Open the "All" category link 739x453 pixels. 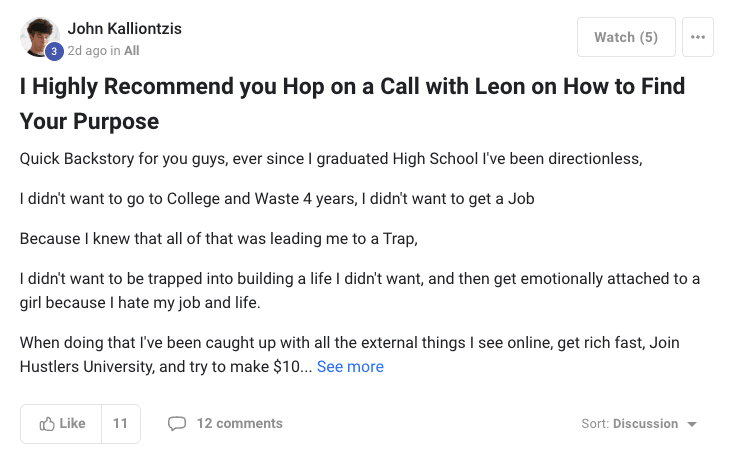click(132, 50)
